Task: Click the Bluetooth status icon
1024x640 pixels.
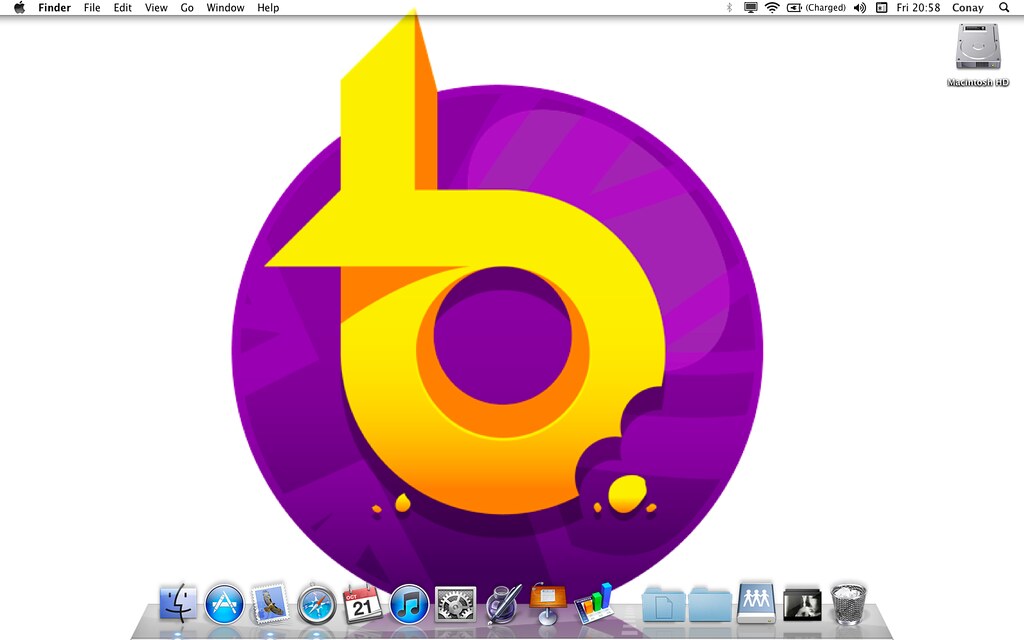Action: [729, 8]
